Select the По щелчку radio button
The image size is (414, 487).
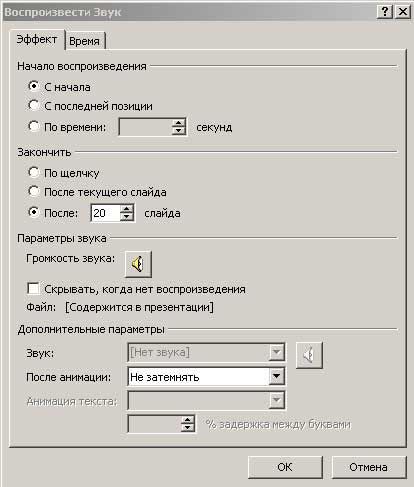33,172
